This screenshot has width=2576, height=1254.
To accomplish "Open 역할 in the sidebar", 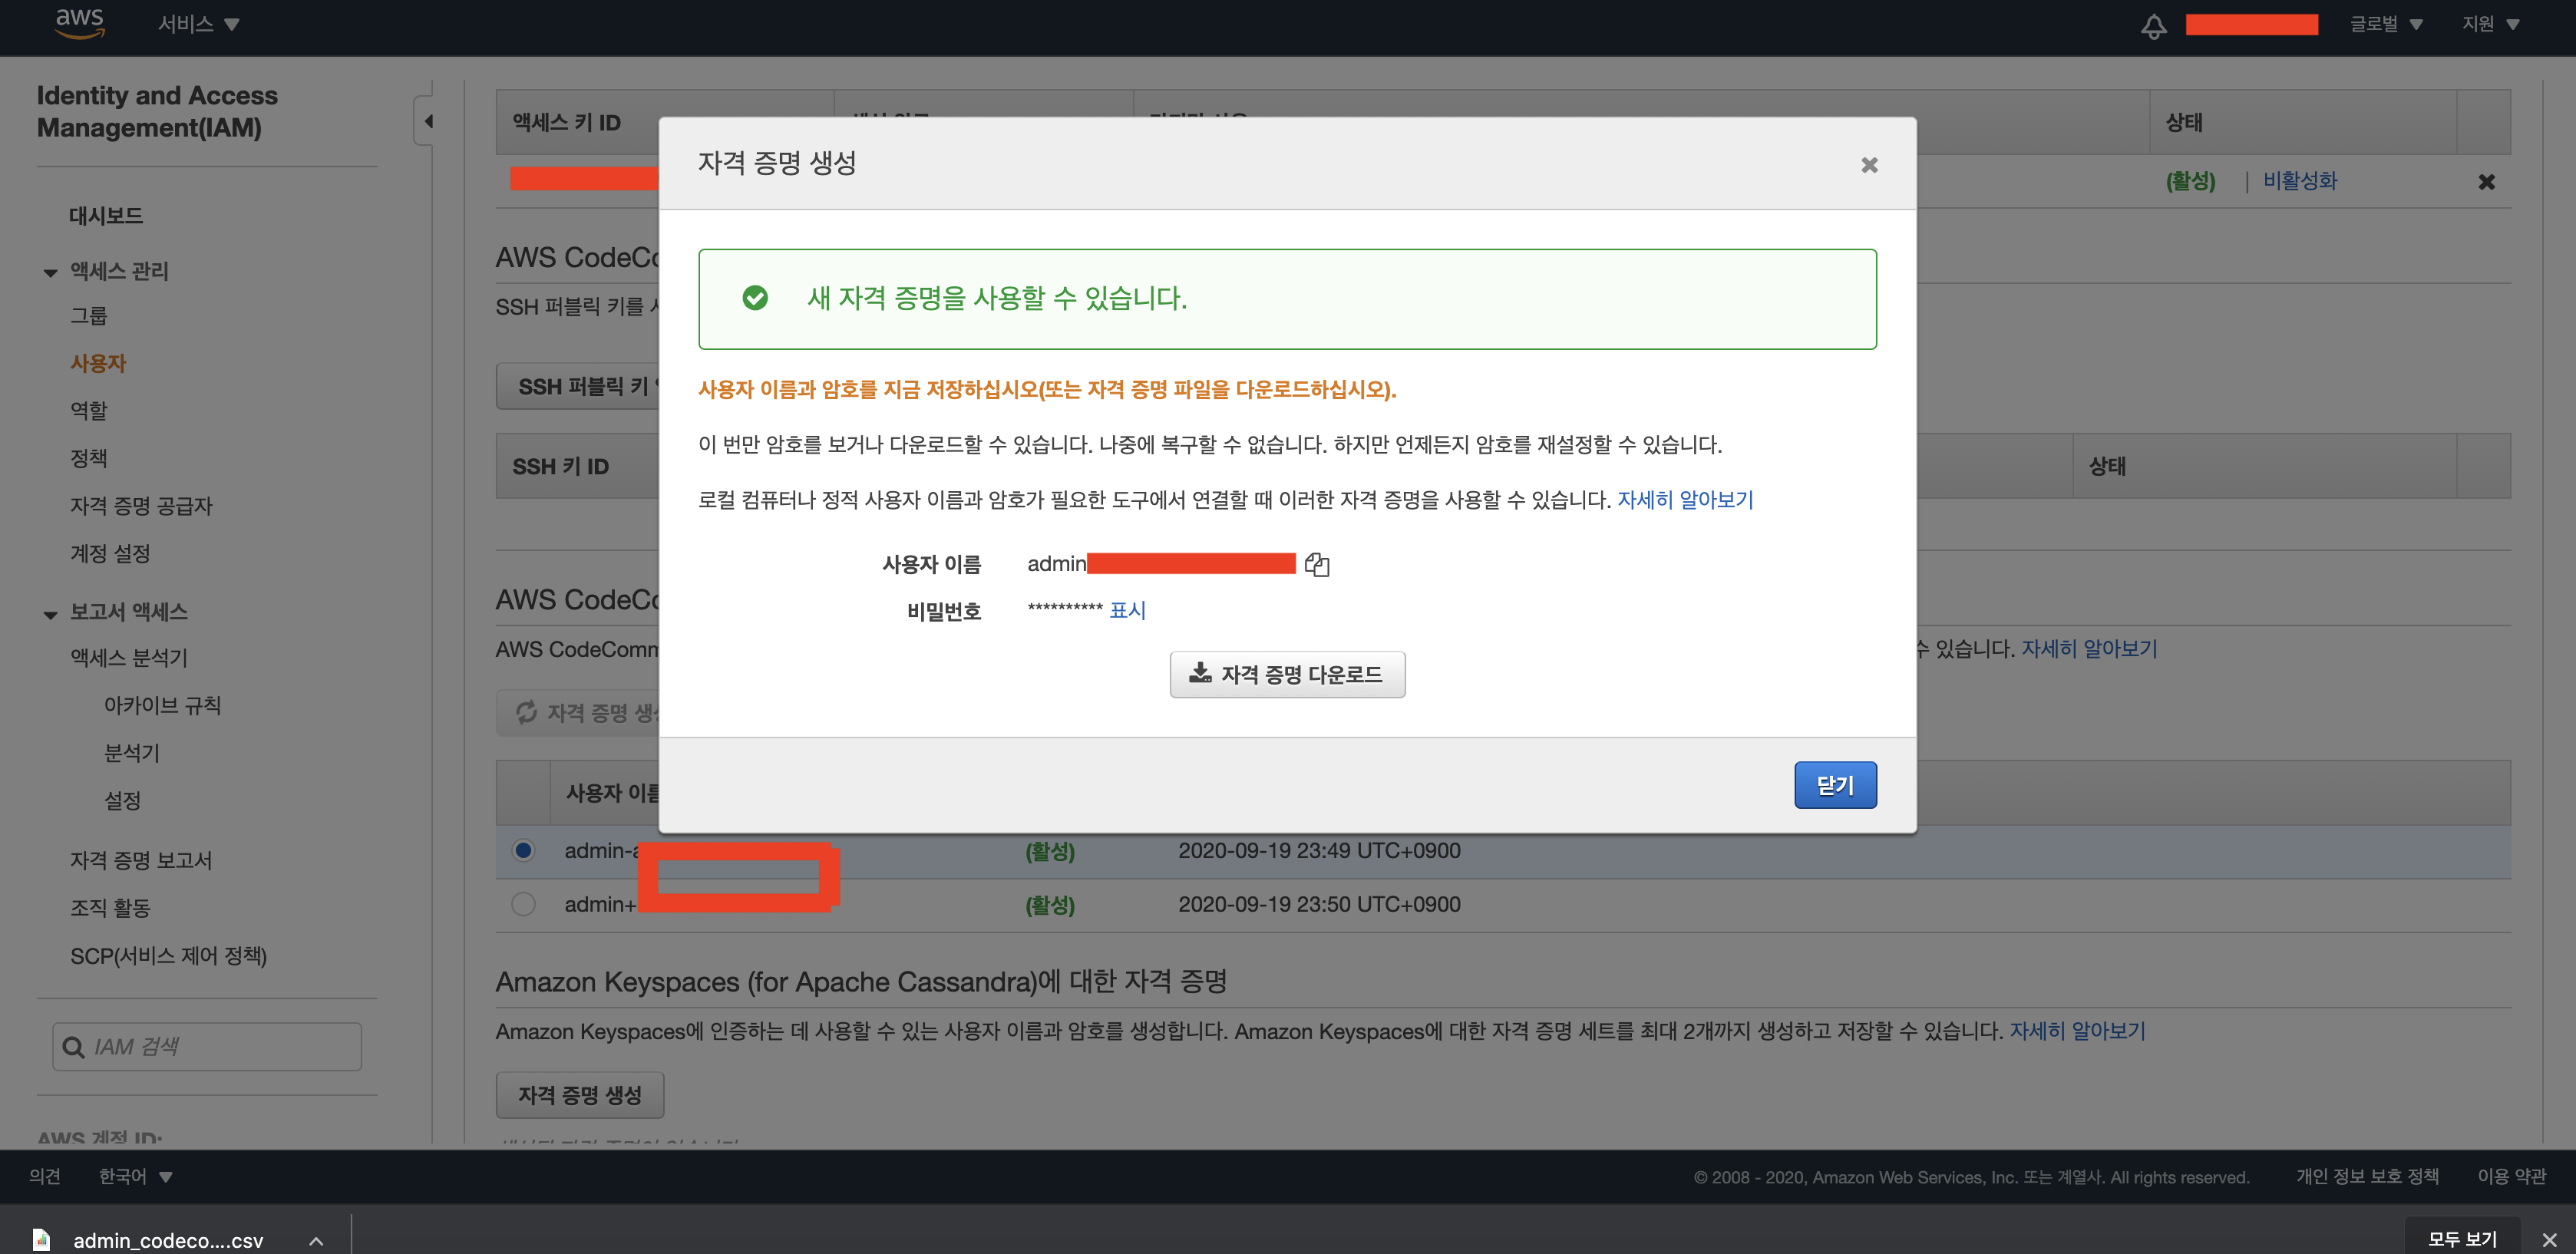I will tap(89, 410).
